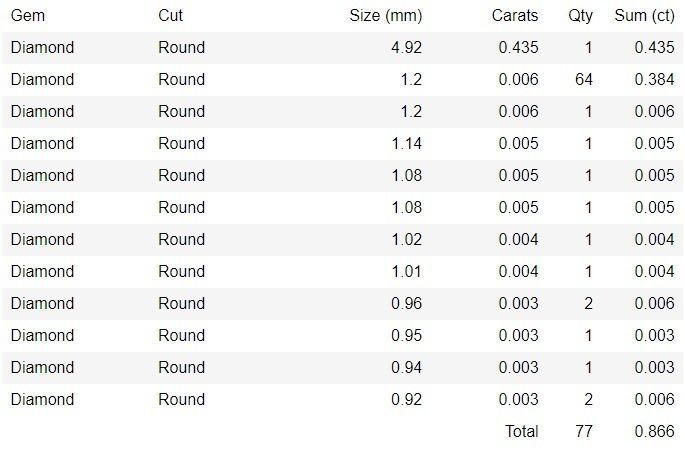Select the 1.02 size value

[405, 240]
